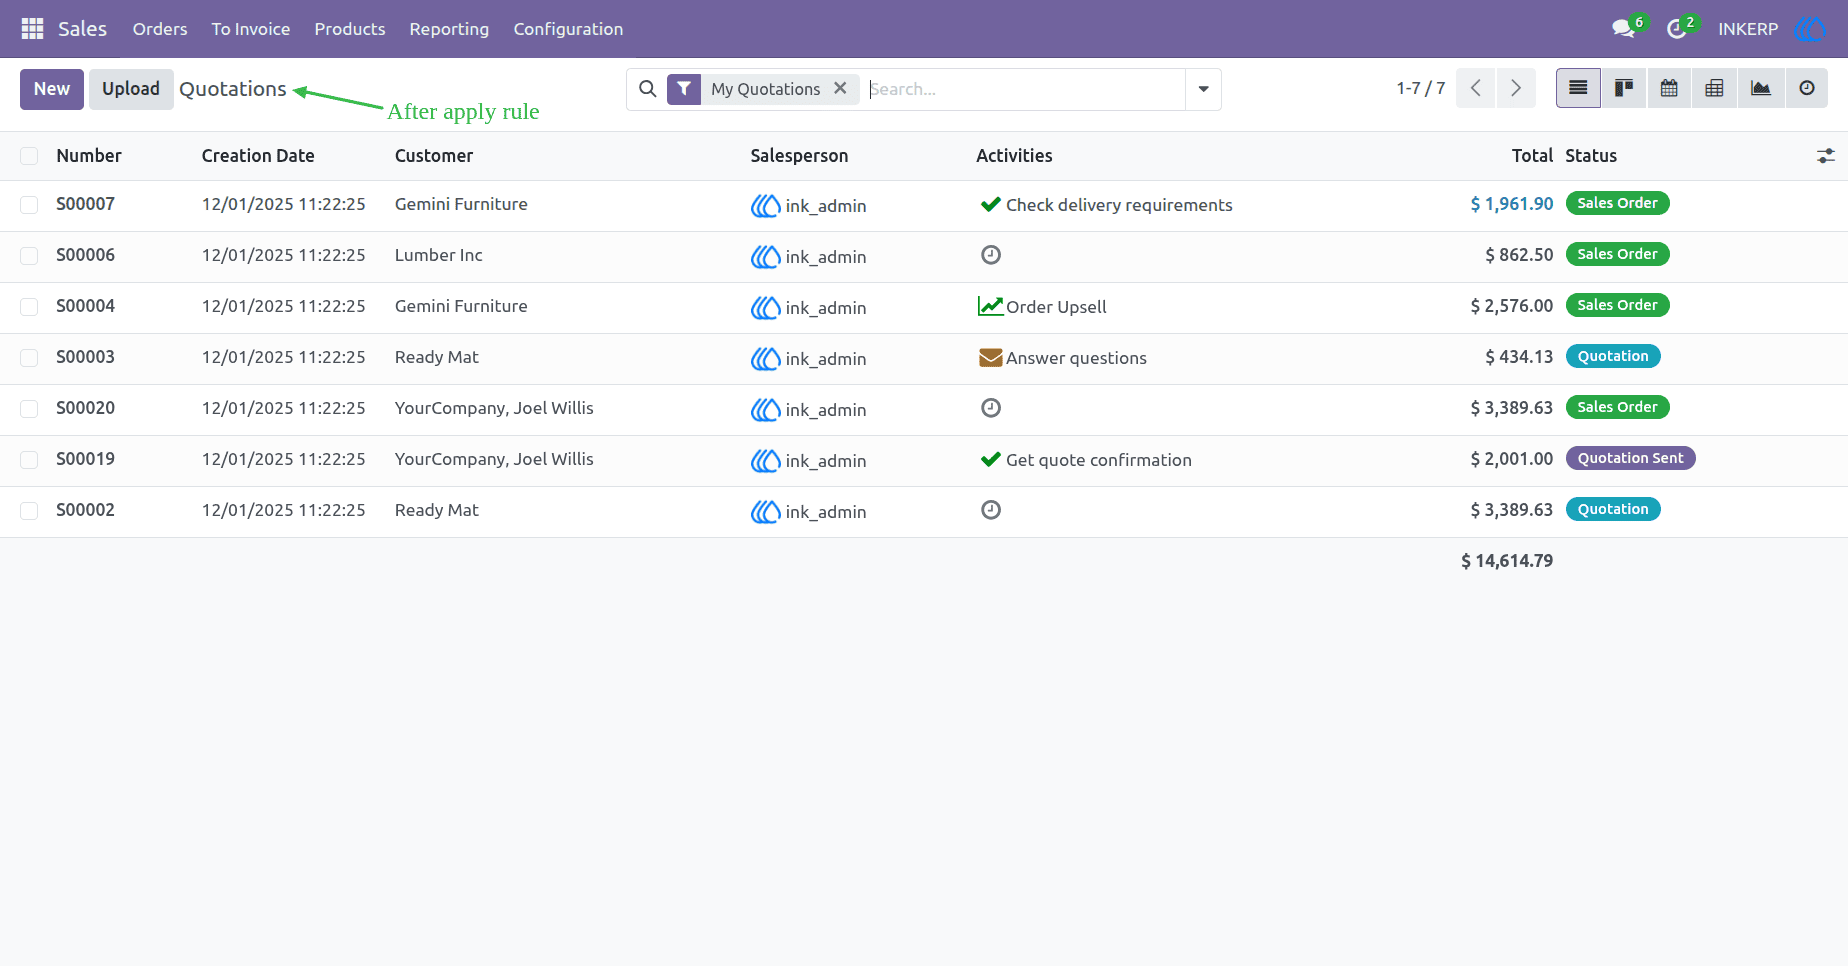Select checkbox for order S00004

point(29,307)
